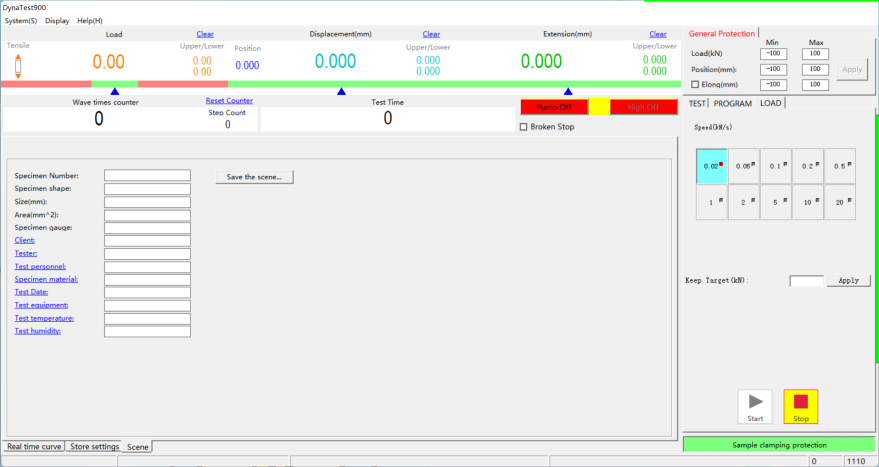Screen dimensions: 879x467
Task: Click the blue Load indicator marker
Action: click(115, 91)
